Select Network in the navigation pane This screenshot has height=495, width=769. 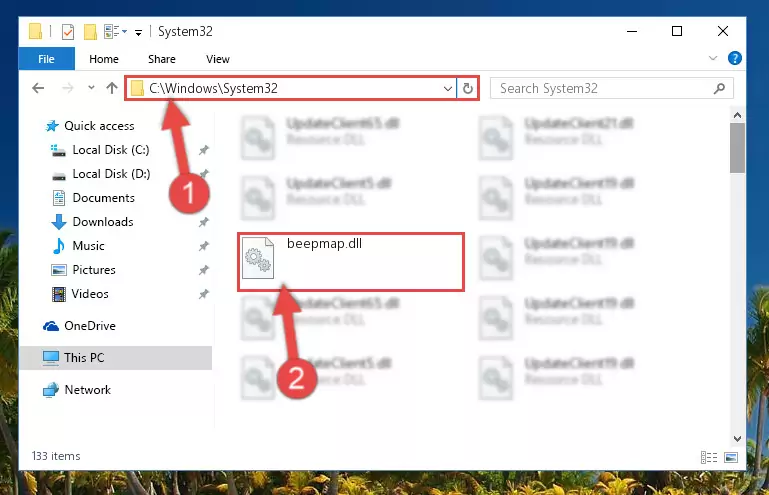87,390
